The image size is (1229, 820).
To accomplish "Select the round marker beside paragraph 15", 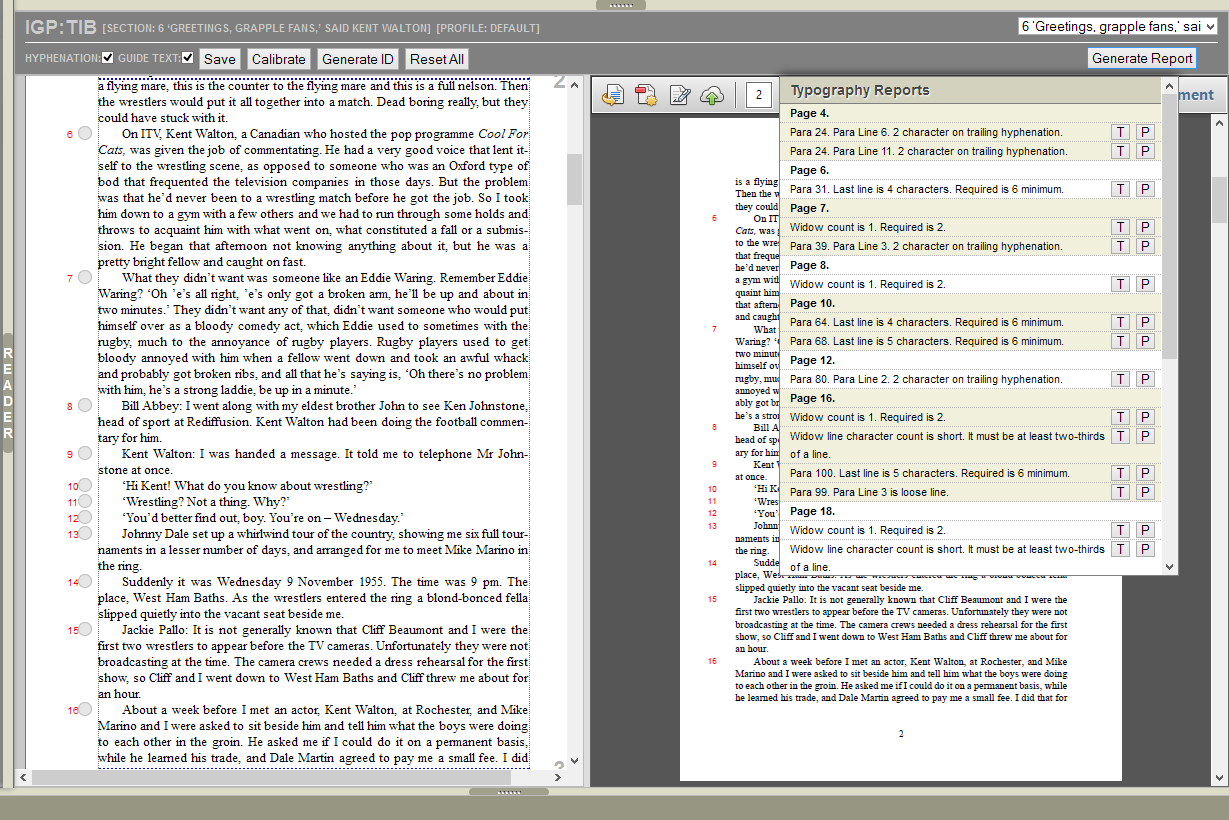I will pyautogui.click(x=85, y=630).
